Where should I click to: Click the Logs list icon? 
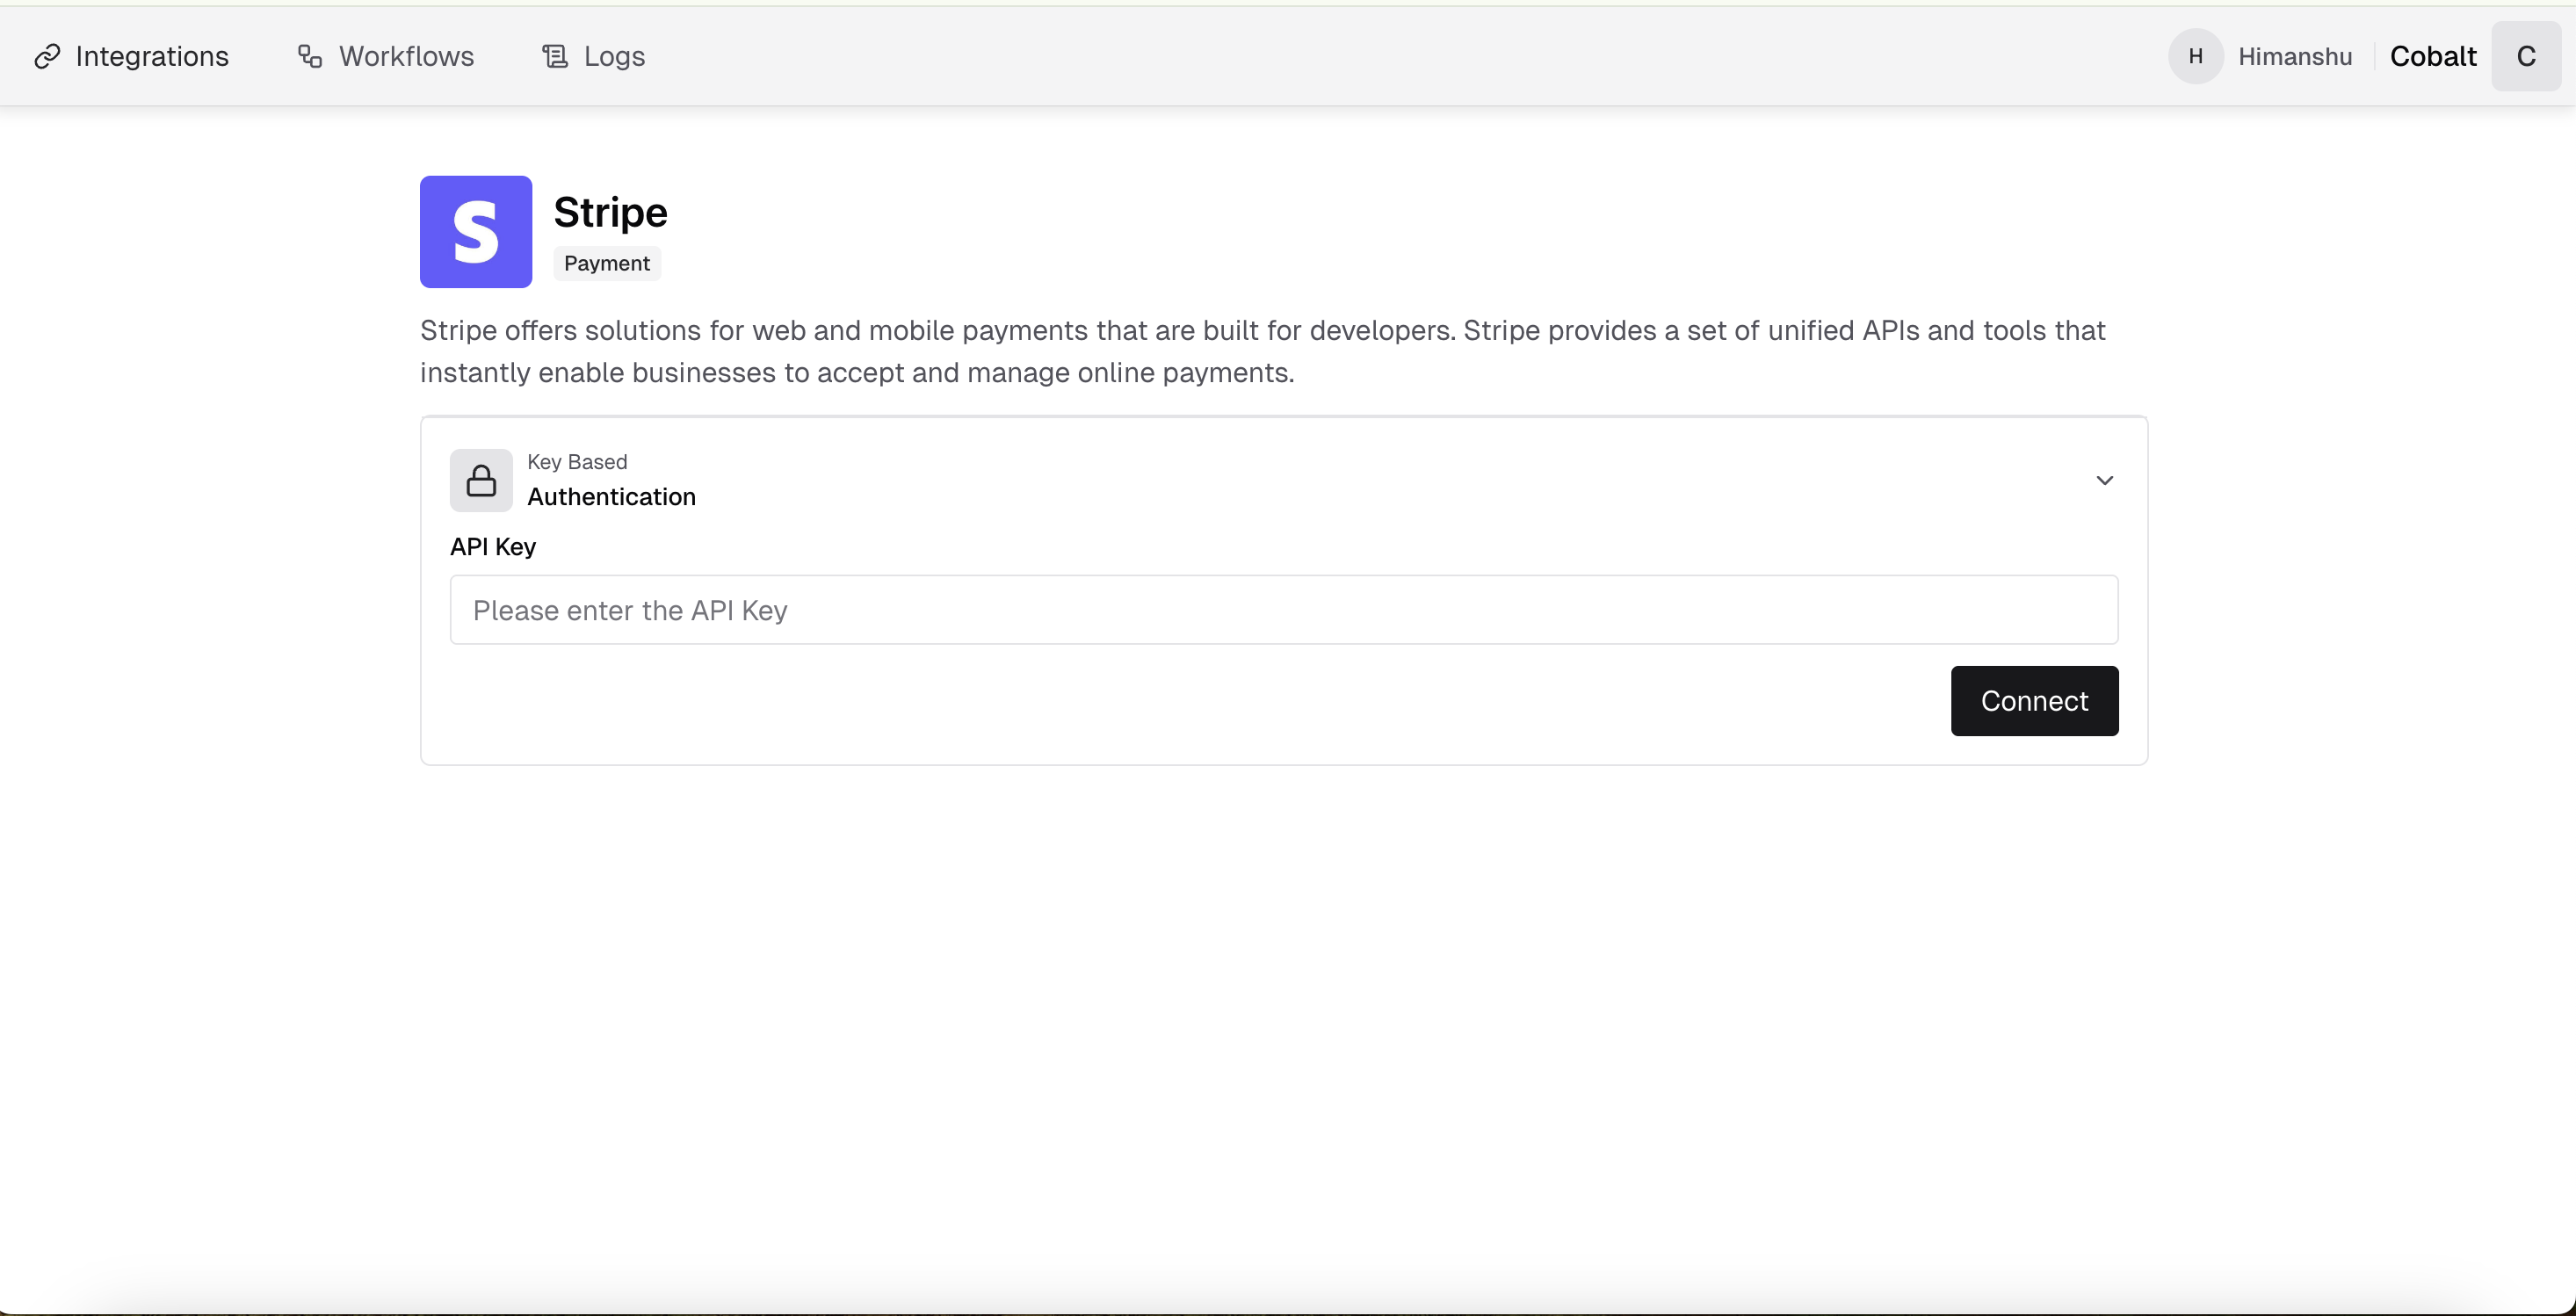[x=555, y=57]
